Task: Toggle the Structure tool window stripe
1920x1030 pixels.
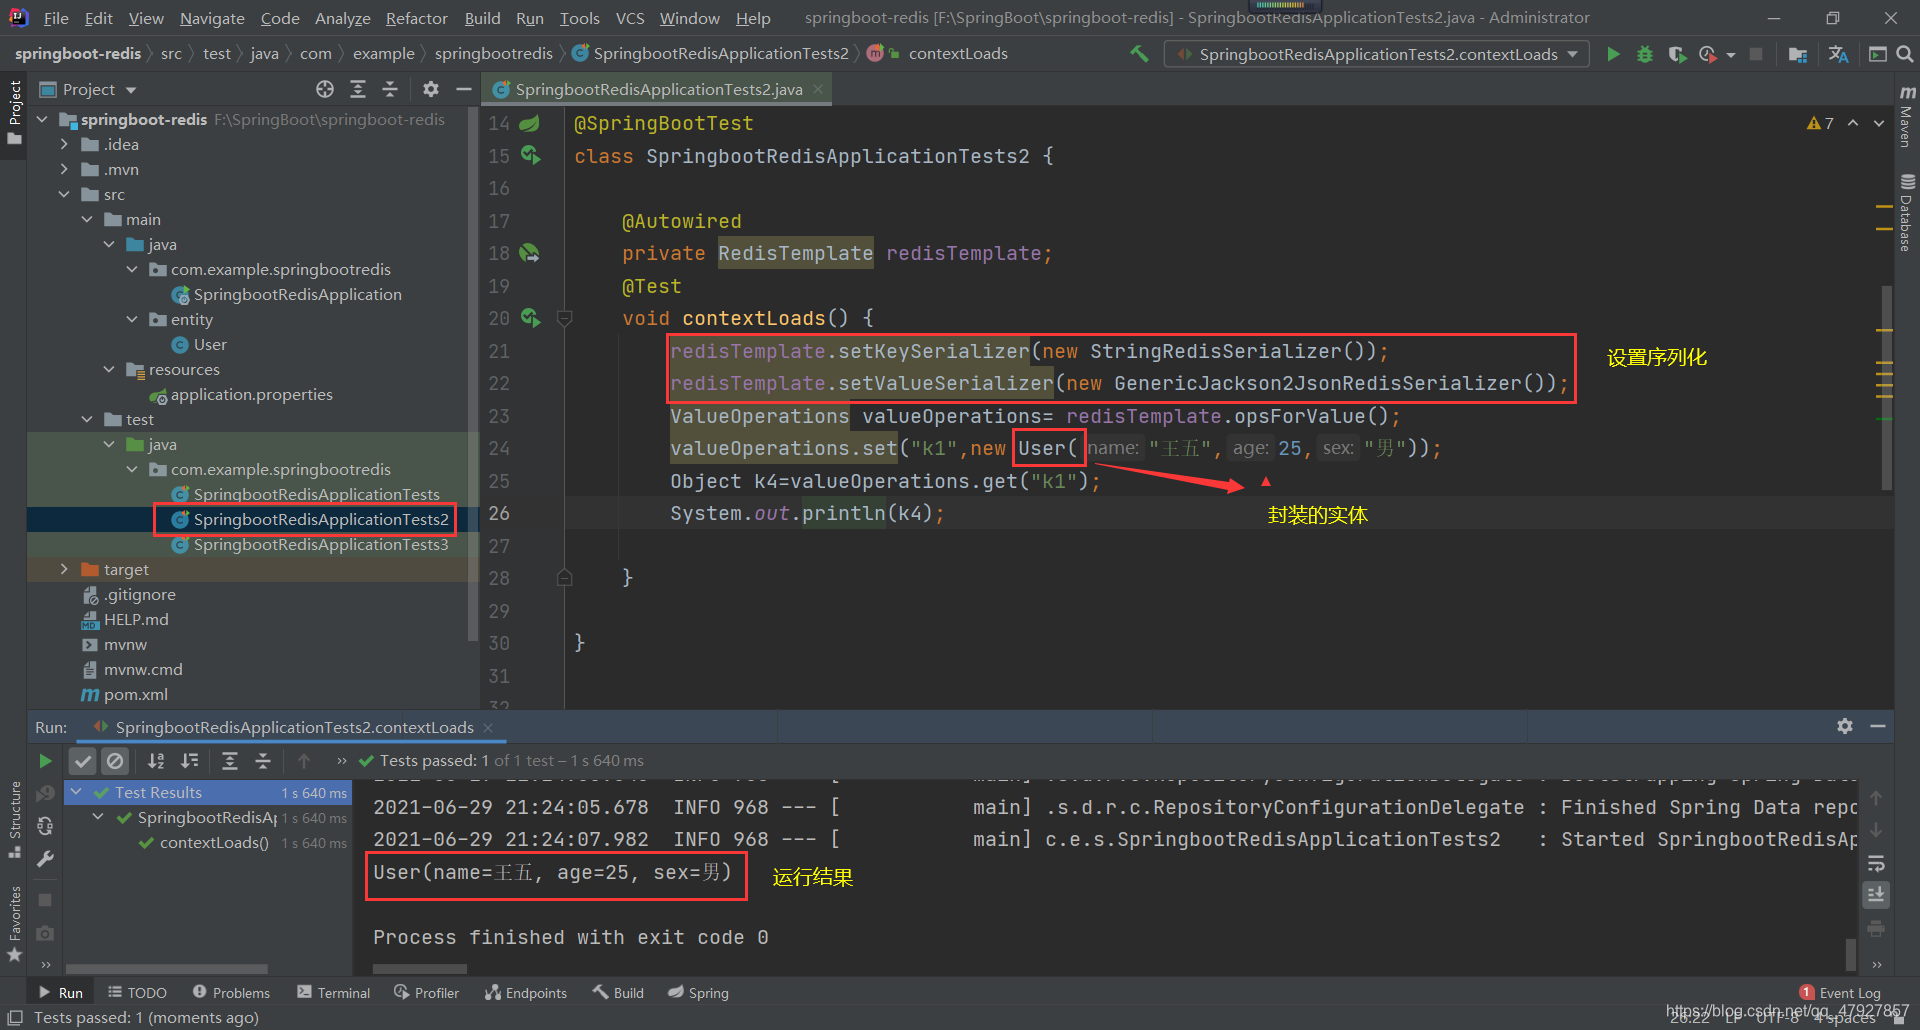Action: 14,818
